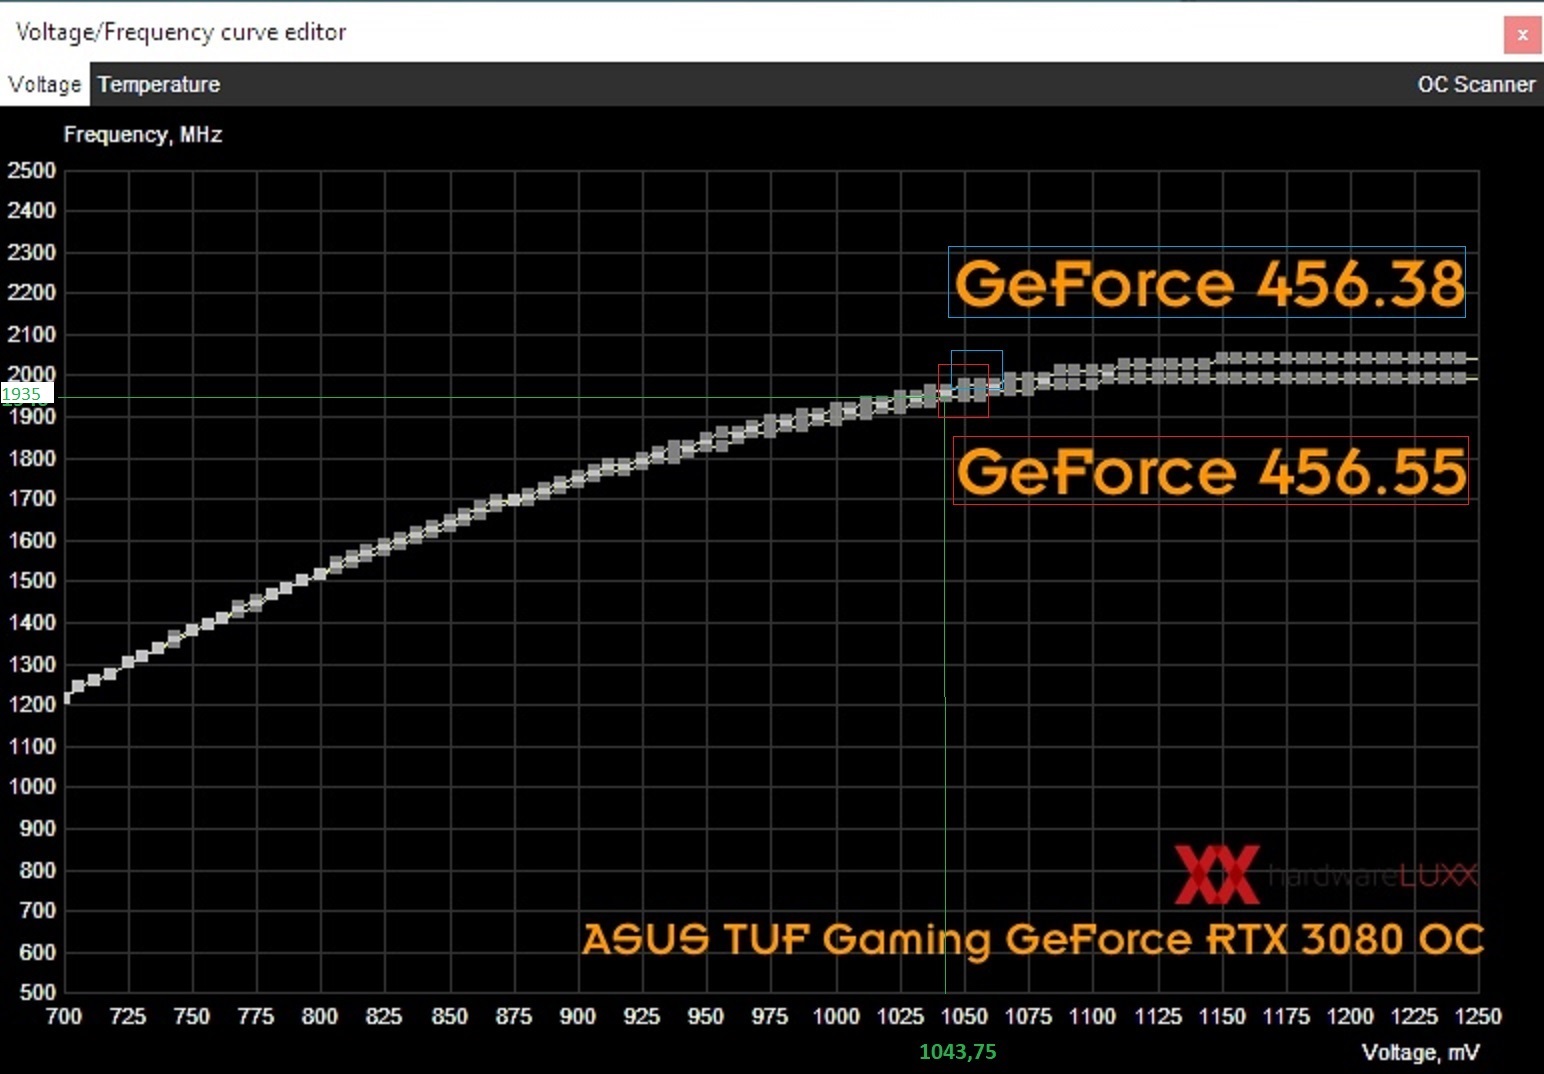Close the Voltage/Frequency curve editor window
Screen dimensions: 1544x1074
click(1522, 35)
